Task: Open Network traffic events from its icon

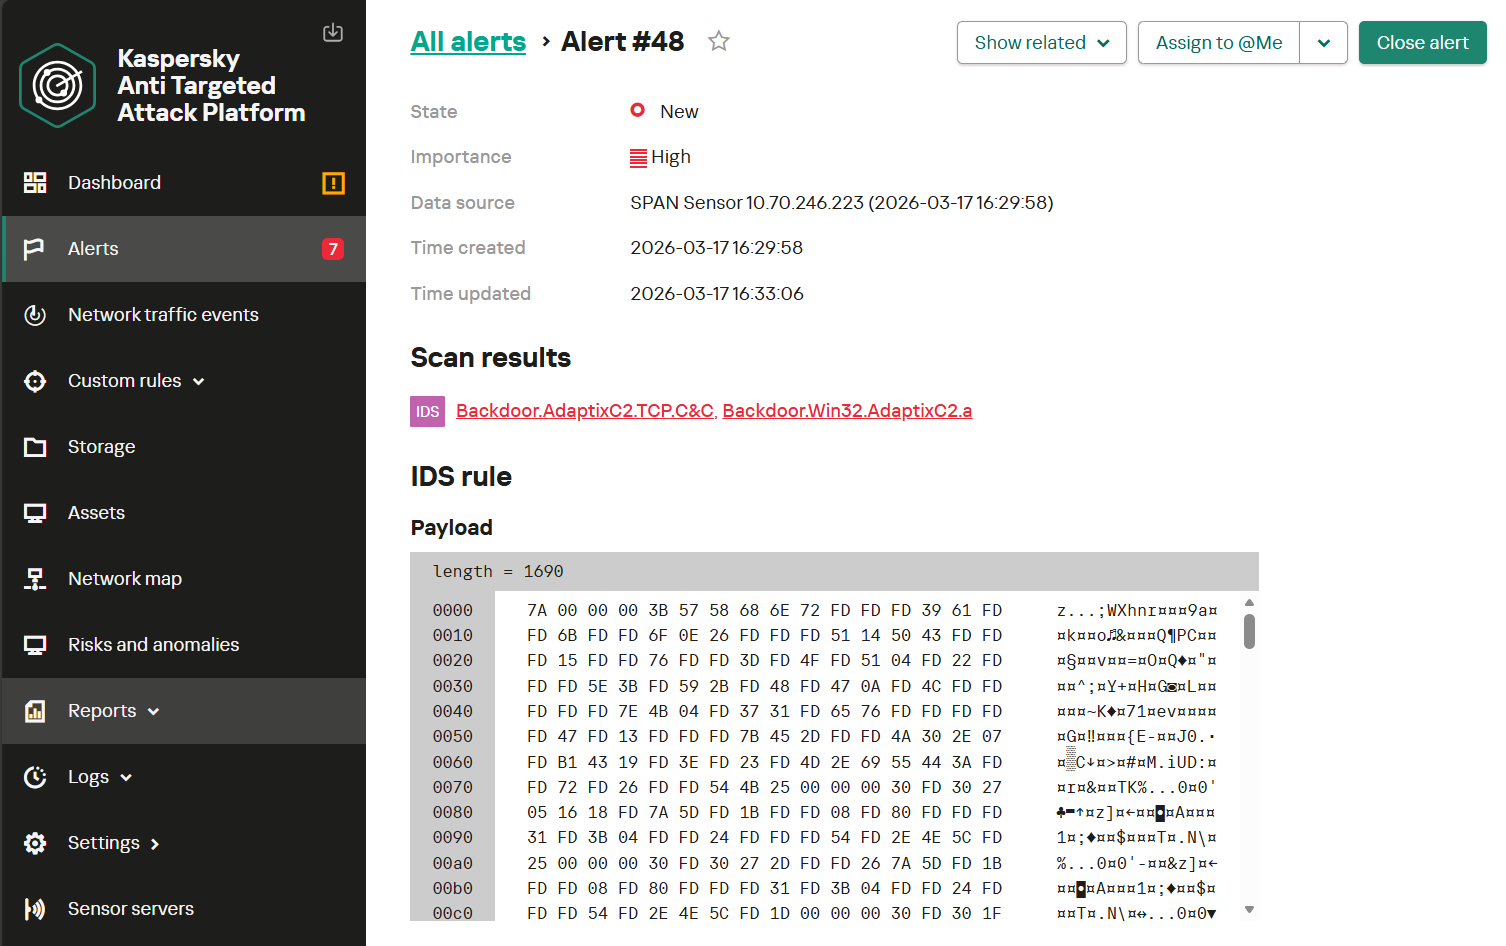Action: point(35,315)
